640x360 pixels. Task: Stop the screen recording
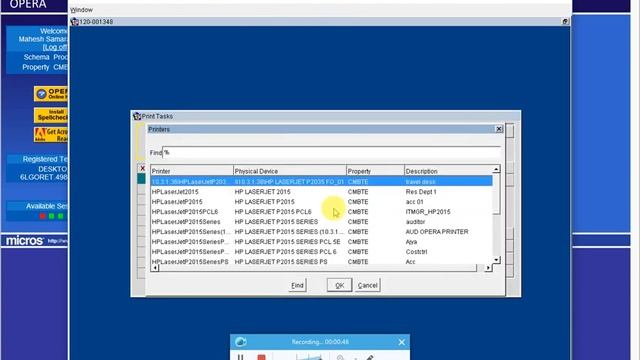tap(261, 358)
